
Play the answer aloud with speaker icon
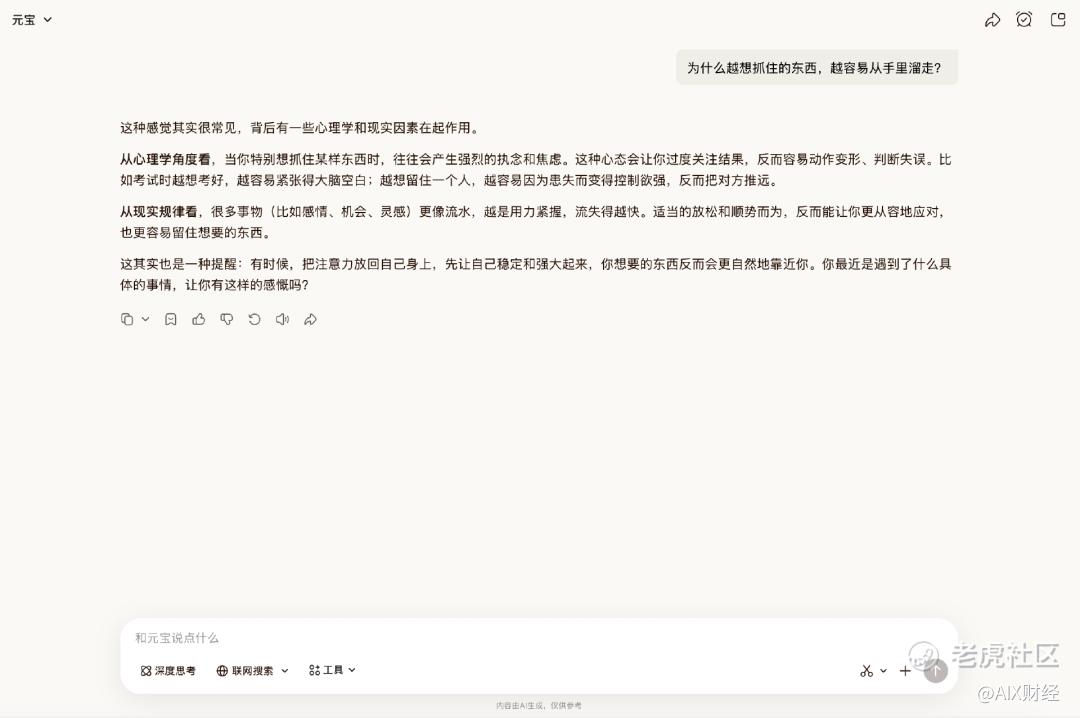click(282, 319)
